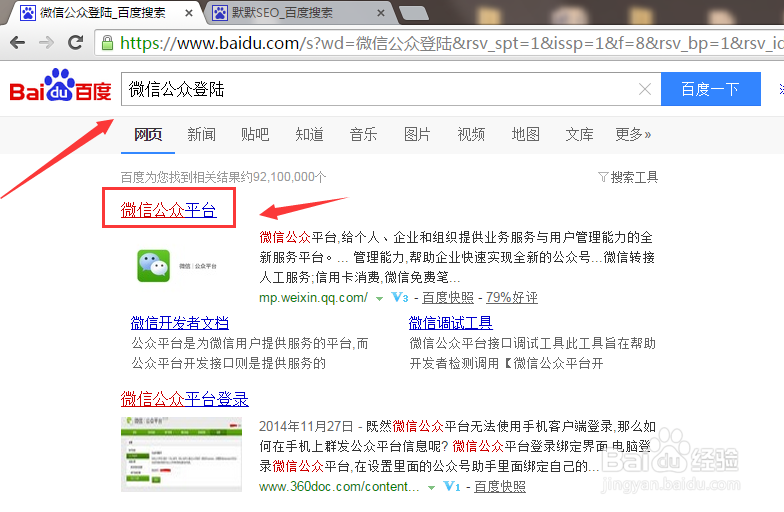Open the 搜索工具 search tools
Viewport: 784px width, 512px height.
(634, 177)
